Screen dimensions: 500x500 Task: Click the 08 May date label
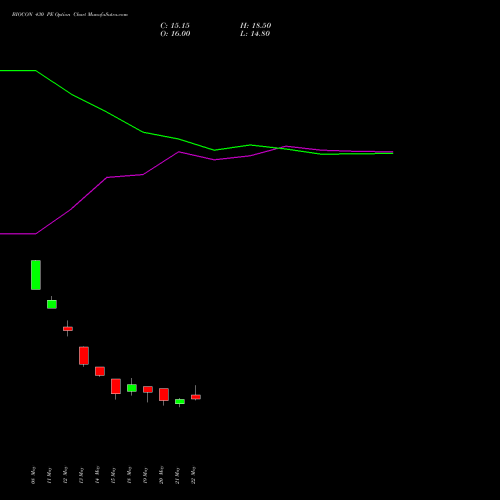point(33,475)
